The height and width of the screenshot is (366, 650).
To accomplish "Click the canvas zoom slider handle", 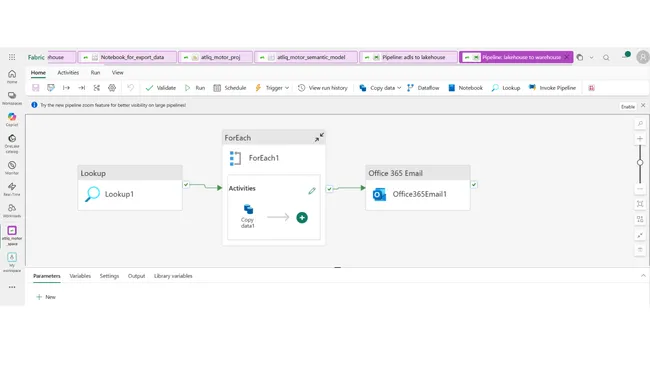I will [x=640, y=162].
